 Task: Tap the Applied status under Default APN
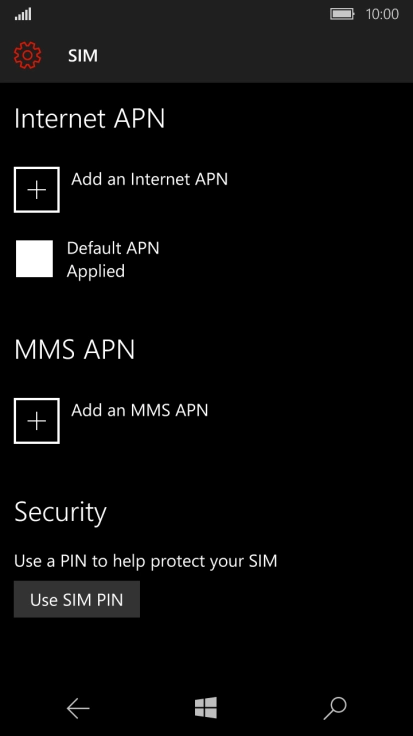[x=96, y=272]
